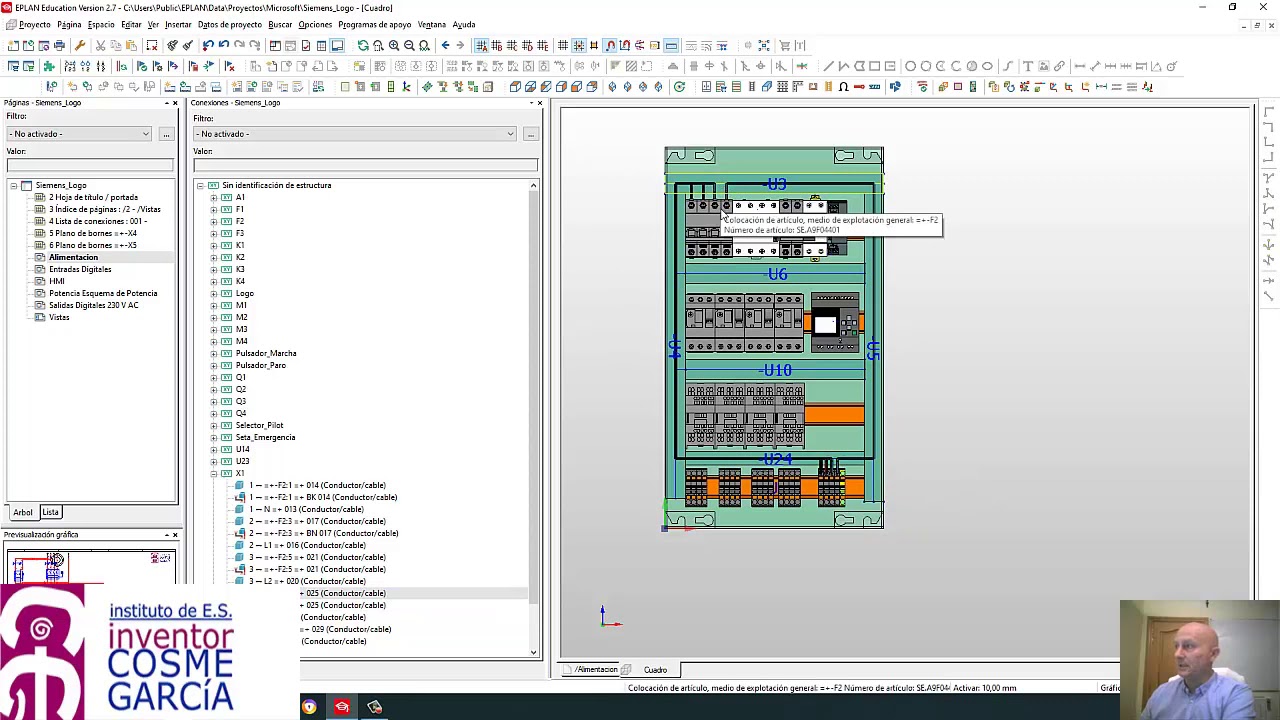
Task: Toggle the red magnet object snap
Action: 610,45
